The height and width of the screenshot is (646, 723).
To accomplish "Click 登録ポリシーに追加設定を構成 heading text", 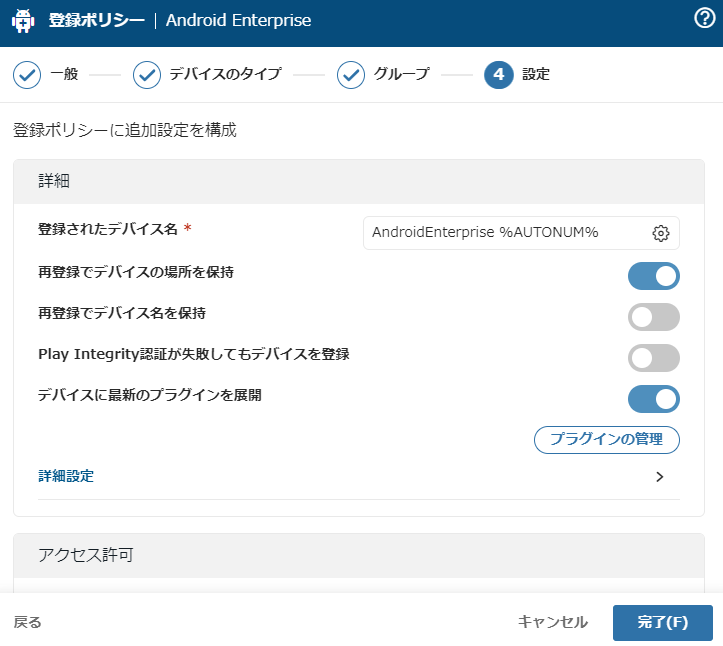I will pyautogui.click(x=124, y=130).
